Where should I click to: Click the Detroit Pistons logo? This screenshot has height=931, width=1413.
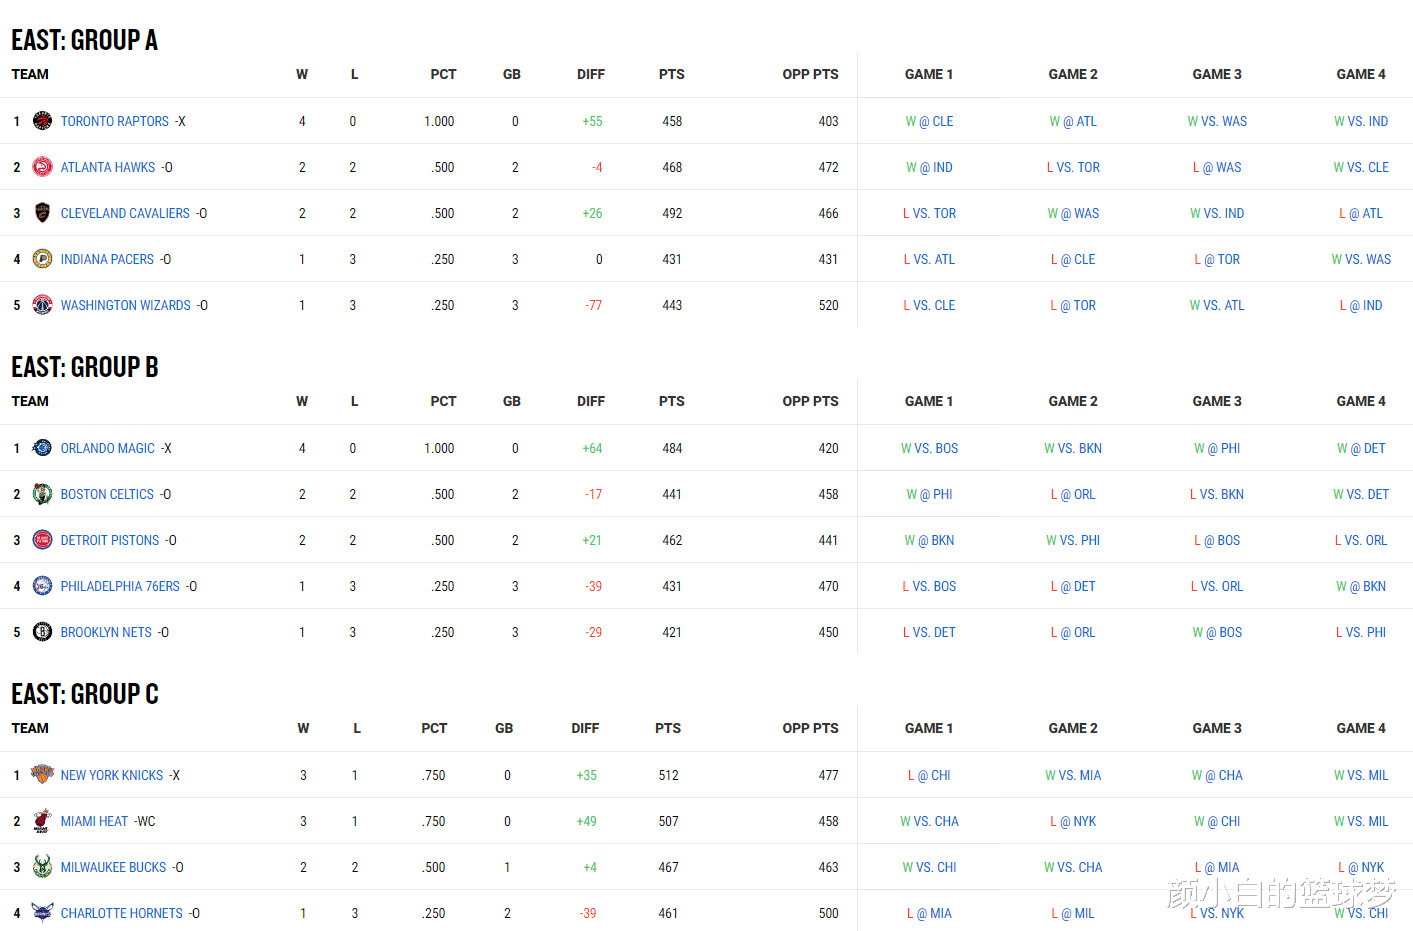tap(42, 540)
